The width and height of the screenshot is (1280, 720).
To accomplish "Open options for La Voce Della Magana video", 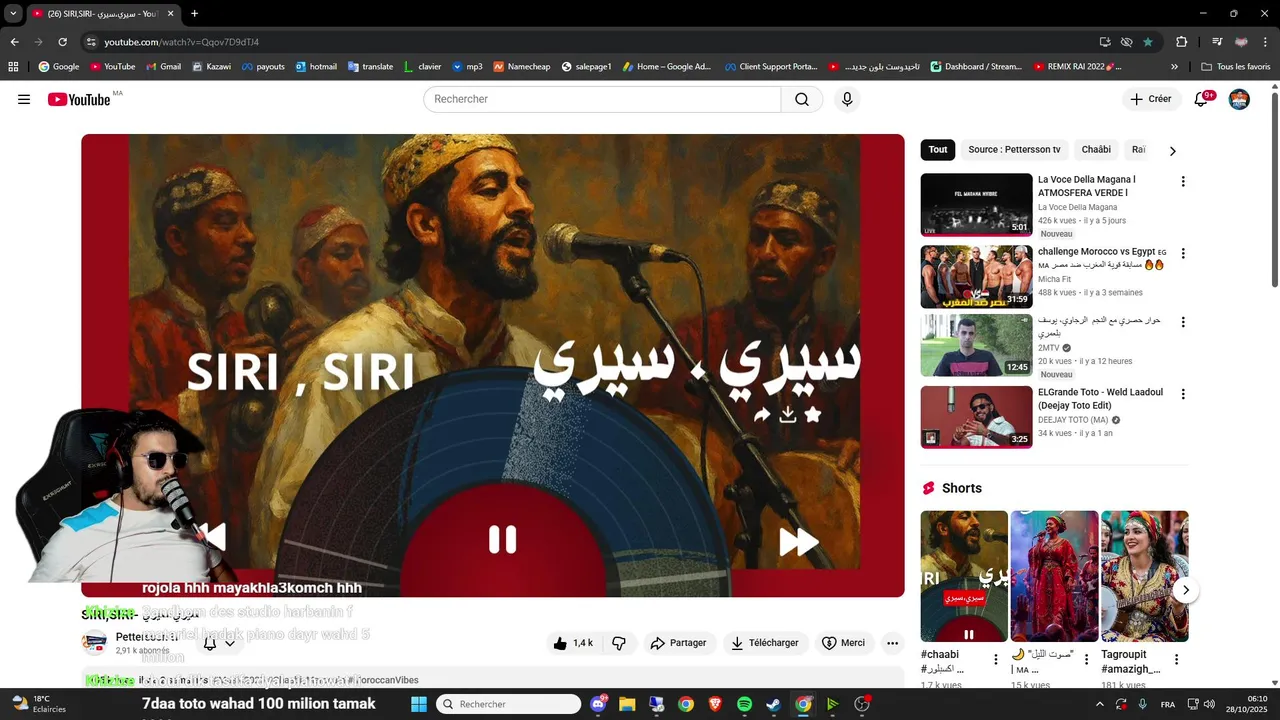I will tap(1183, 182).
